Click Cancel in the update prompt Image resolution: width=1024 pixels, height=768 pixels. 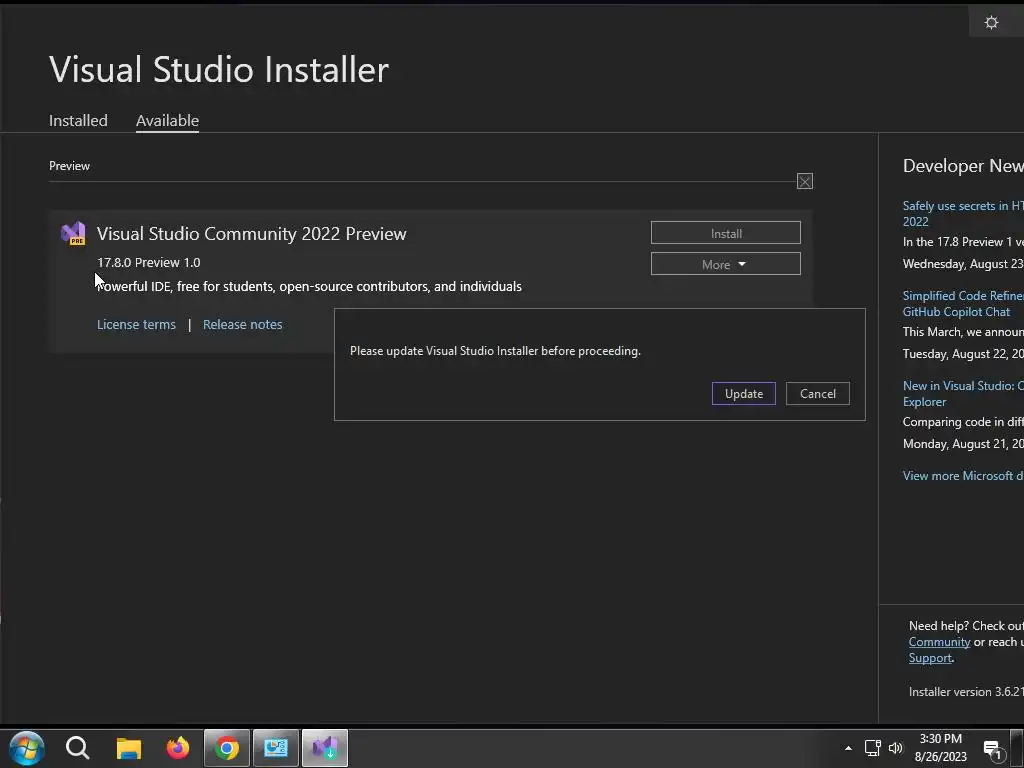pyautogui.click(x=818, y=394)
